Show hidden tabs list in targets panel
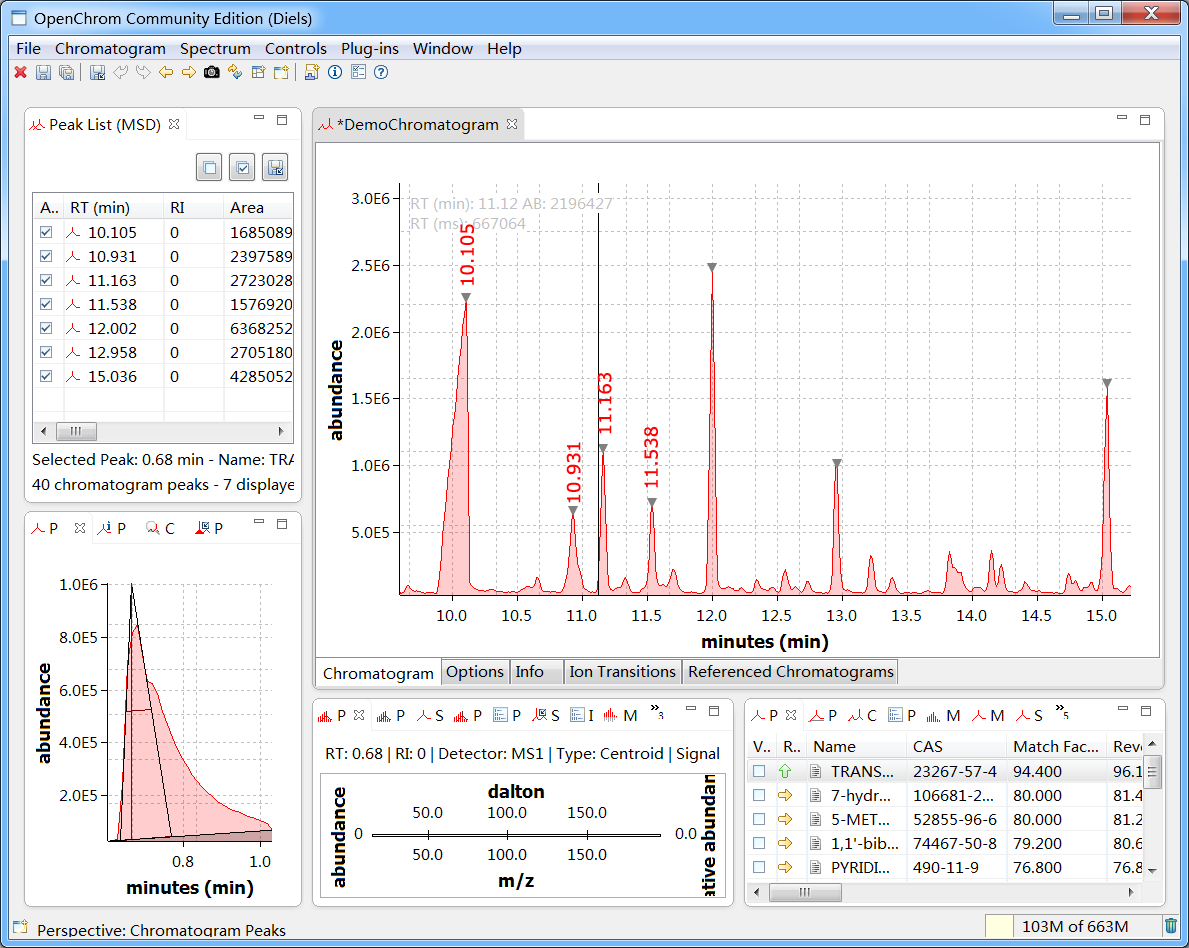 (x=1062, y=711)
